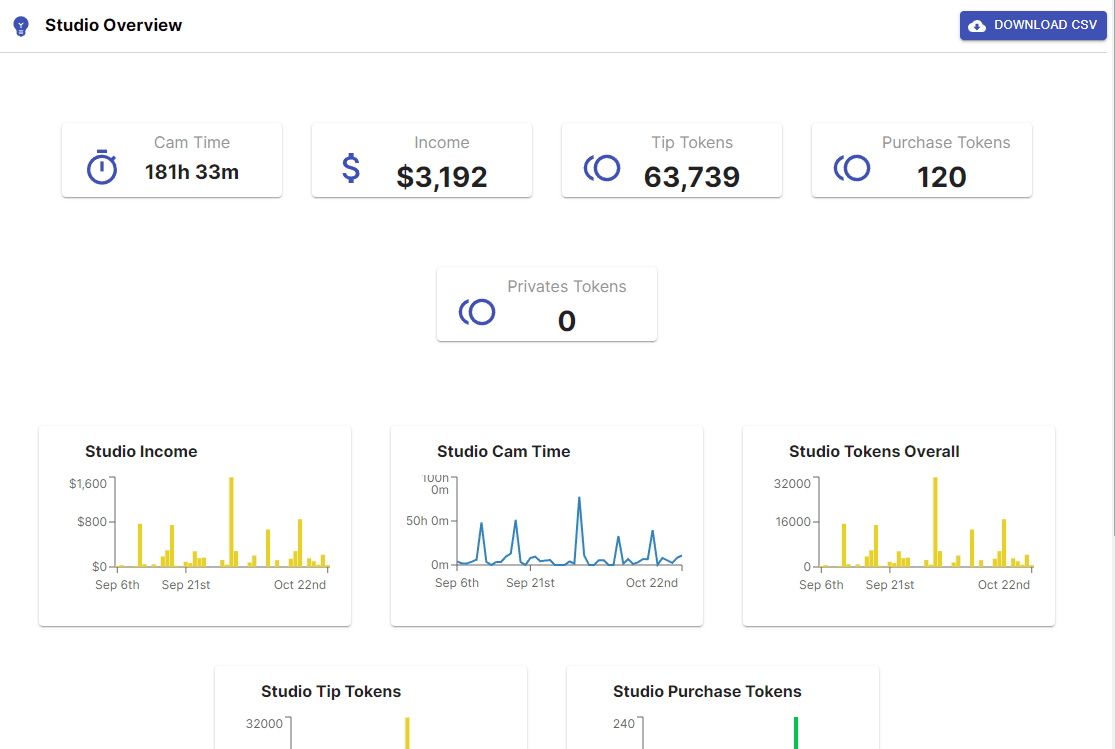
Task: Click the Privates Tokens value 0
Action: point(567,321)
